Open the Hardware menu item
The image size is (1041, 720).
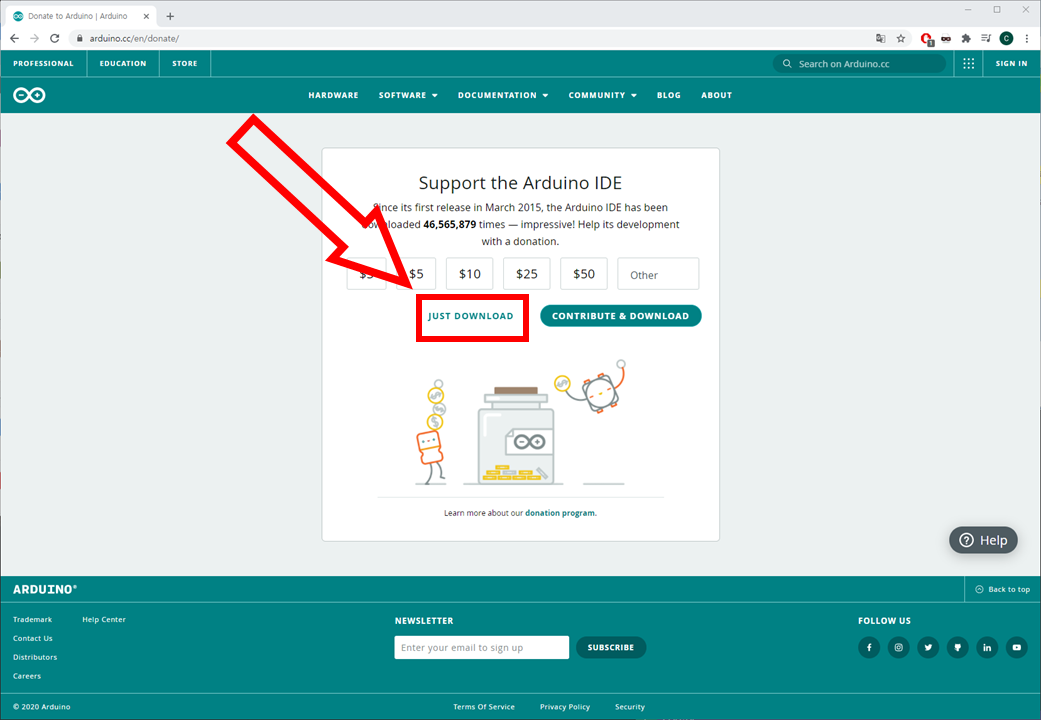333,95
